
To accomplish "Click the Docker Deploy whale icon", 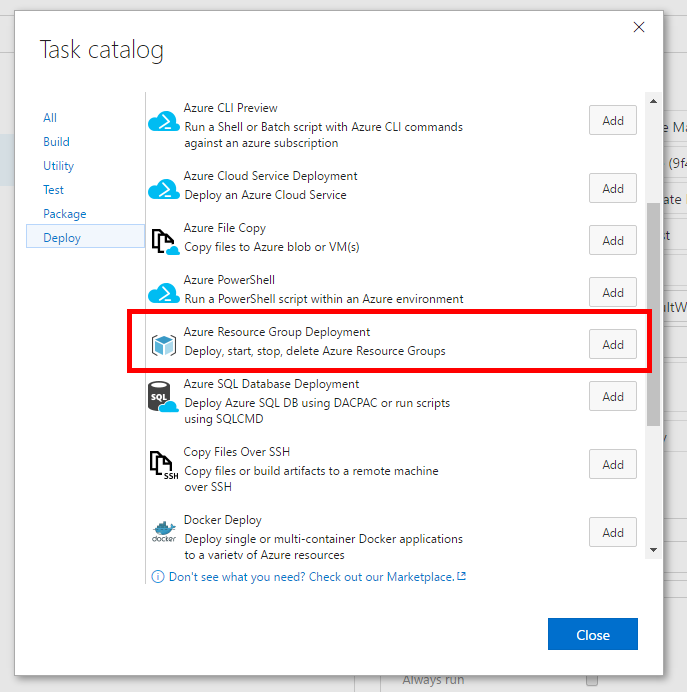I will (164, 532).
